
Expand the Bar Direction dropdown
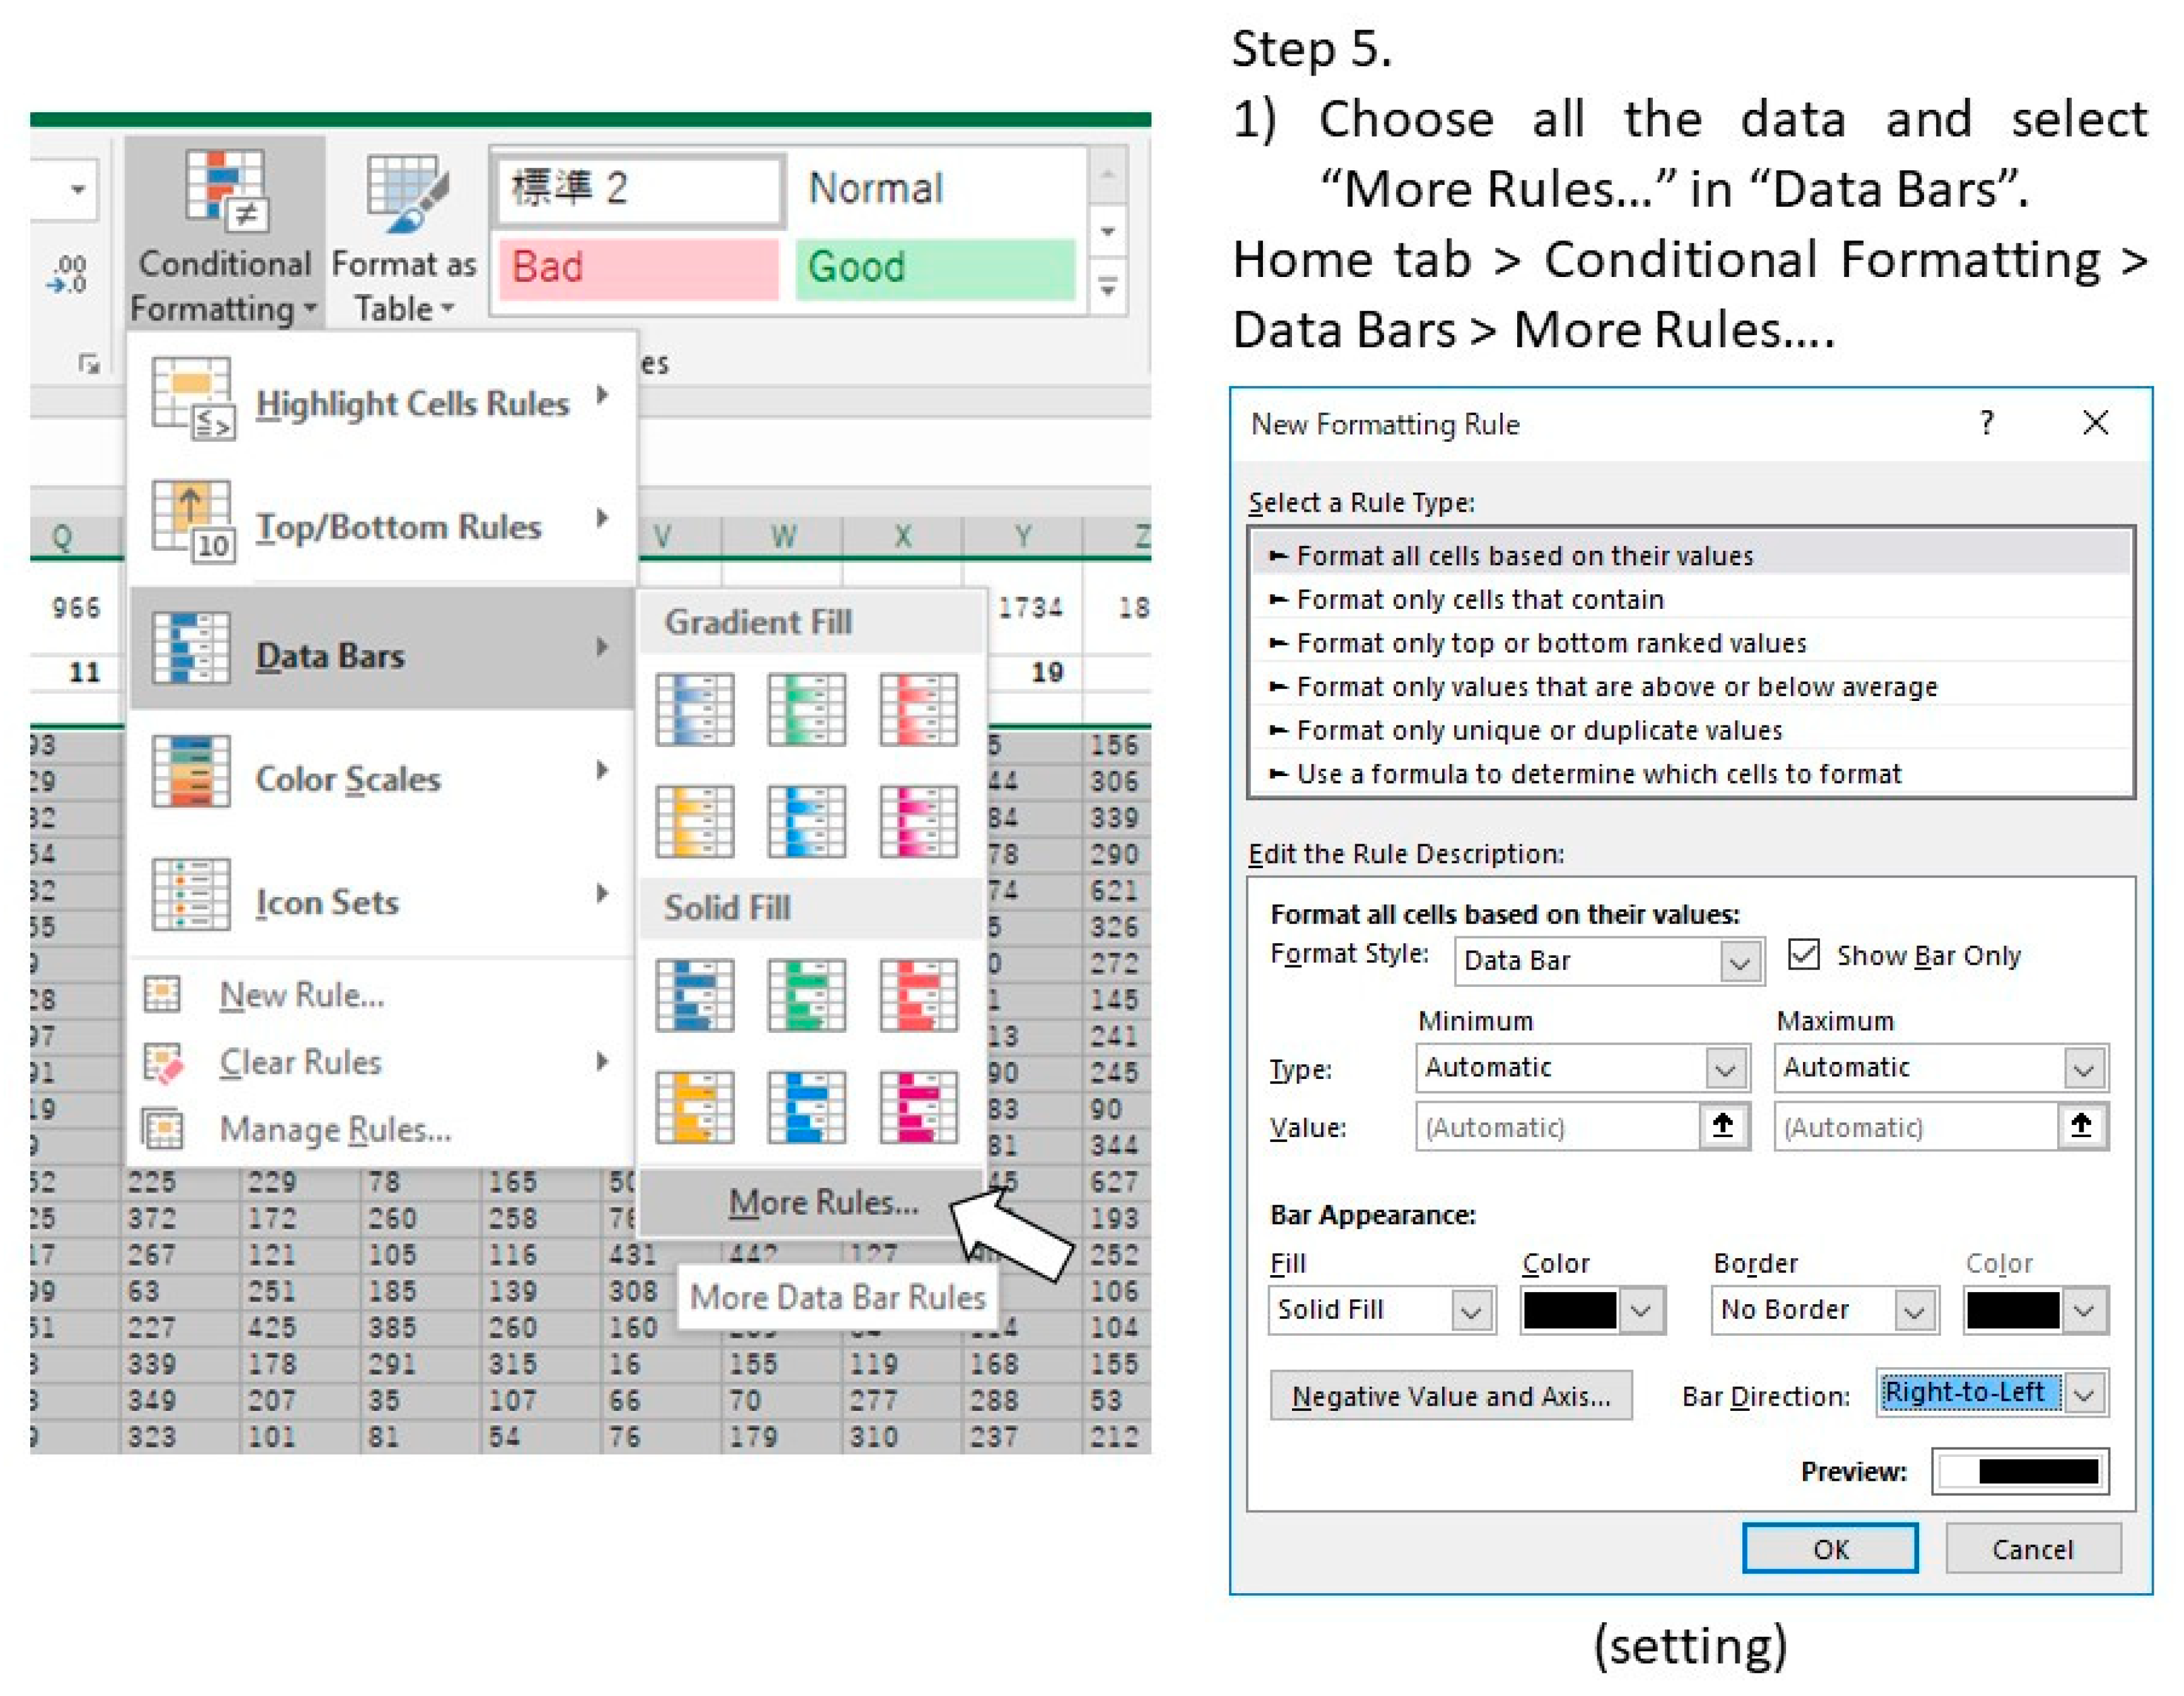(x=2084, y=1394)
